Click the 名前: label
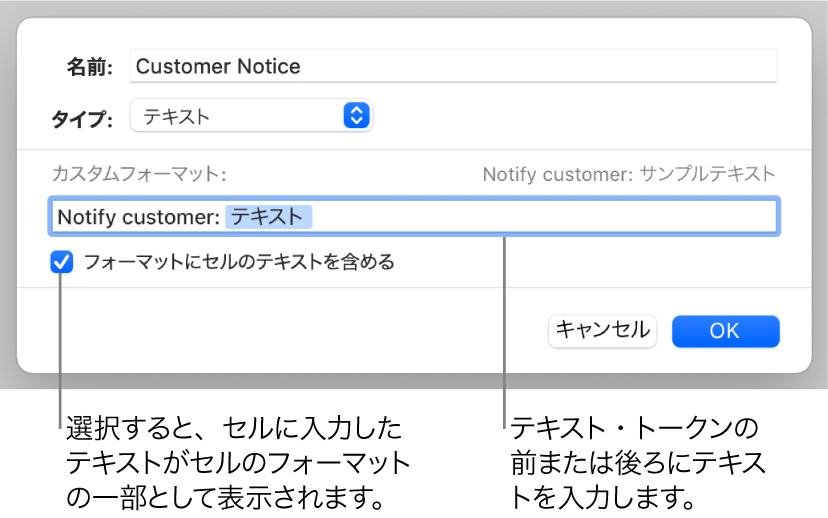This screenshot has width=828, height=518. pyautogui.click(x=89, y=67)
